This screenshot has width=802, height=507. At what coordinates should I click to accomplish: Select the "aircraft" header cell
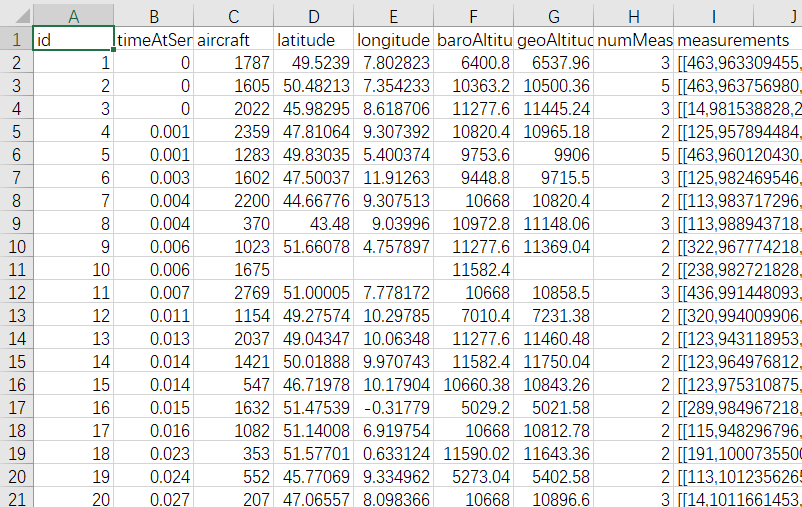coord(234,39)
